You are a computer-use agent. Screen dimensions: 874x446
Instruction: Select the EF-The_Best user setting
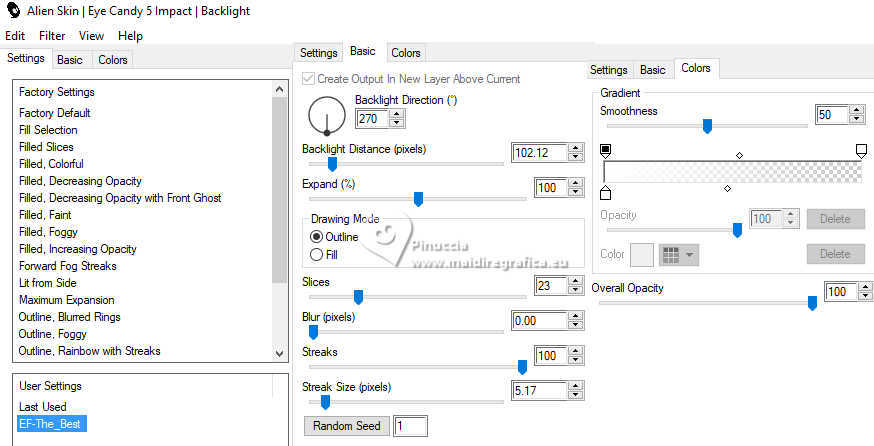coord(52,424)
